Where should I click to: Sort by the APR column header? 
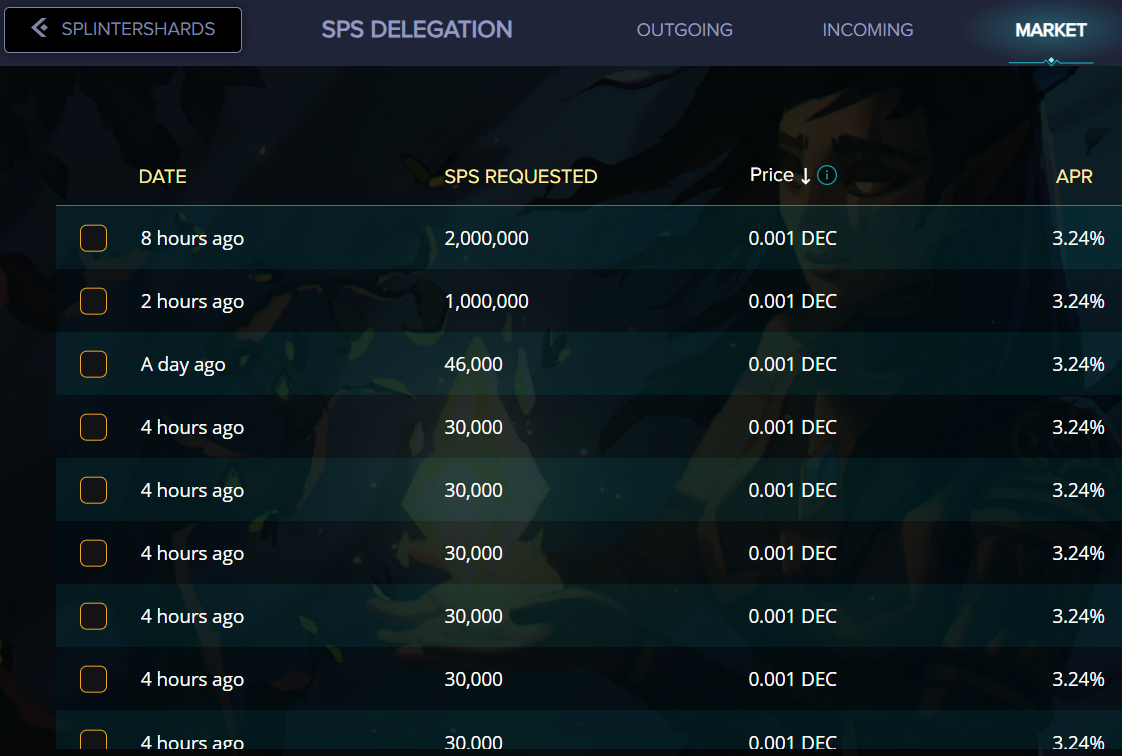pos(1074,177)
